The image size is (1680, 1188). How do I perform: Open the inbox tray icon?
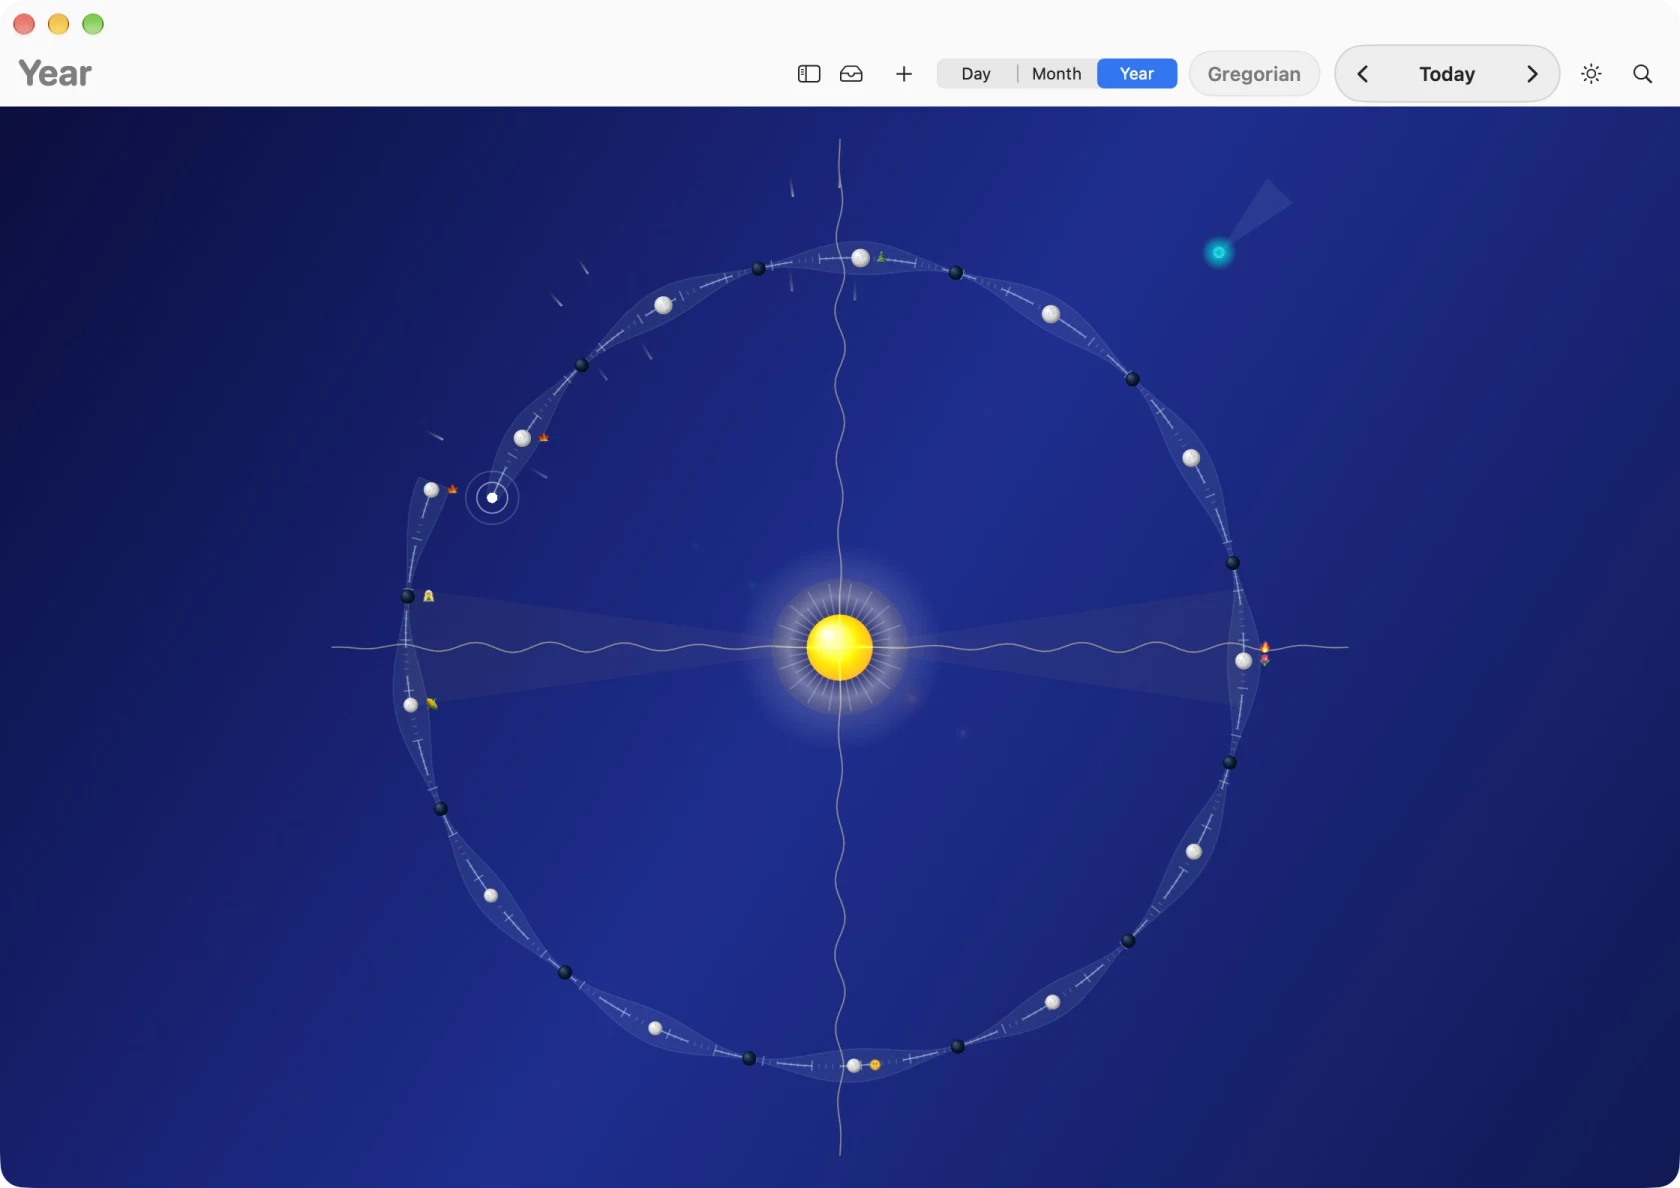[x=851, y=74]
